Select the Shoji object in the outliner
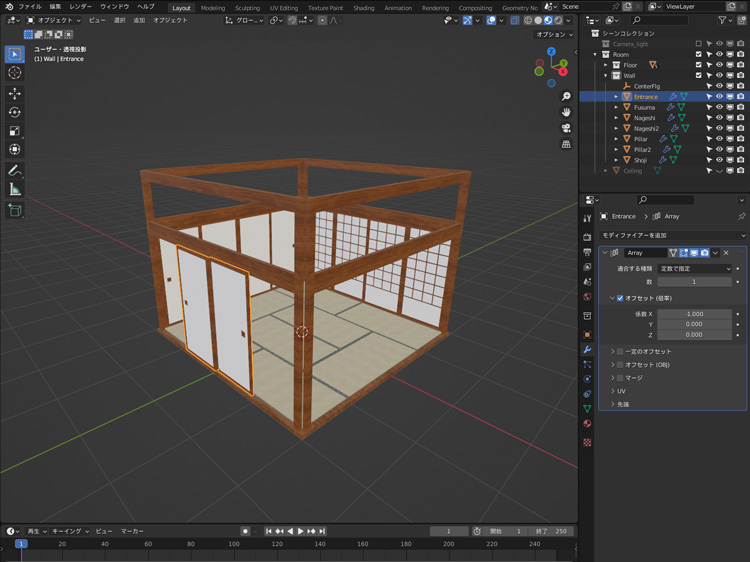The height and width of the screenshot is (562, 750). (640, 160)
